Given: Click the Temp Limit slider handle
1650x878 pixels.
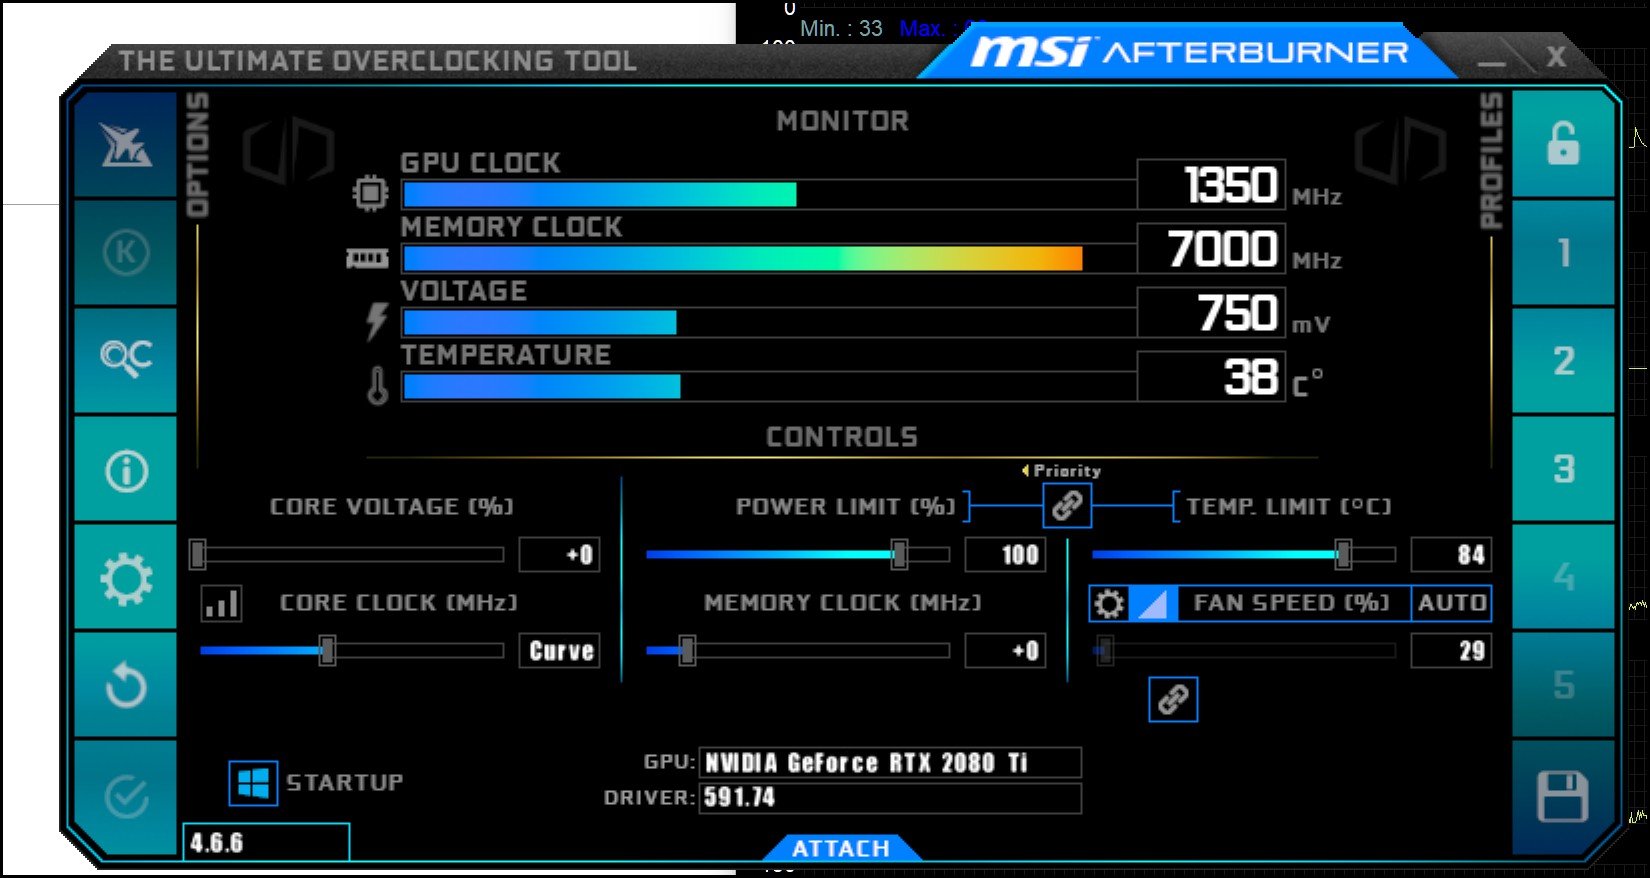Looking at the screenshot, I should (1343, 554).
